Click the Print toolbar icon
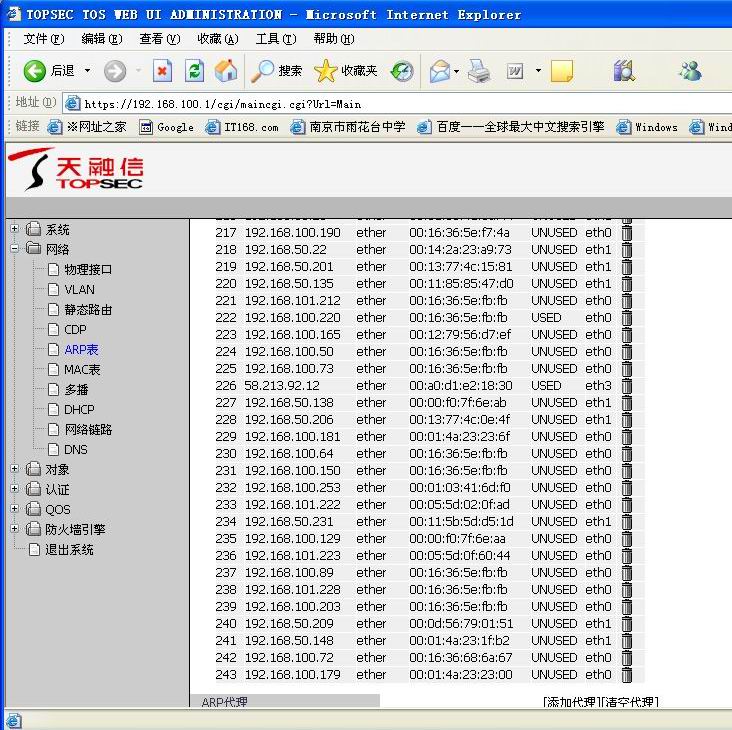The image size is (732, 730). coord(479,70)
